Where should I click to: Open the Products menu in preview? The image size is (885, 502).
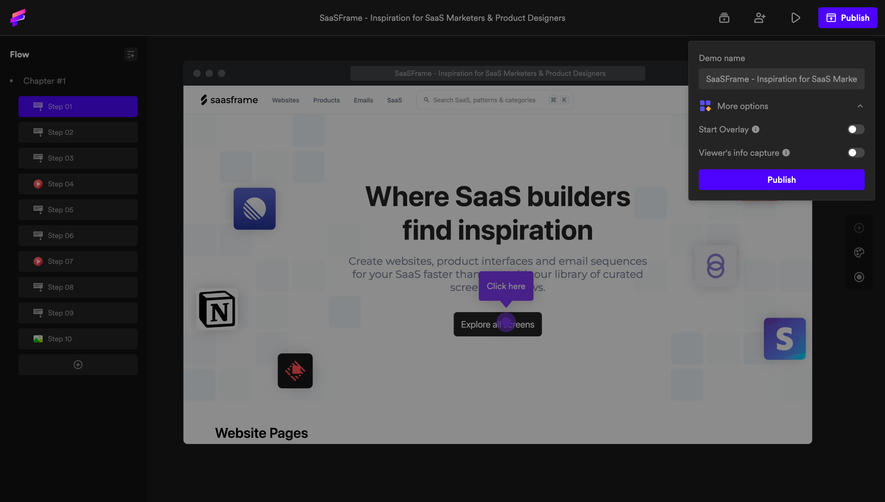tap(326, 100)
